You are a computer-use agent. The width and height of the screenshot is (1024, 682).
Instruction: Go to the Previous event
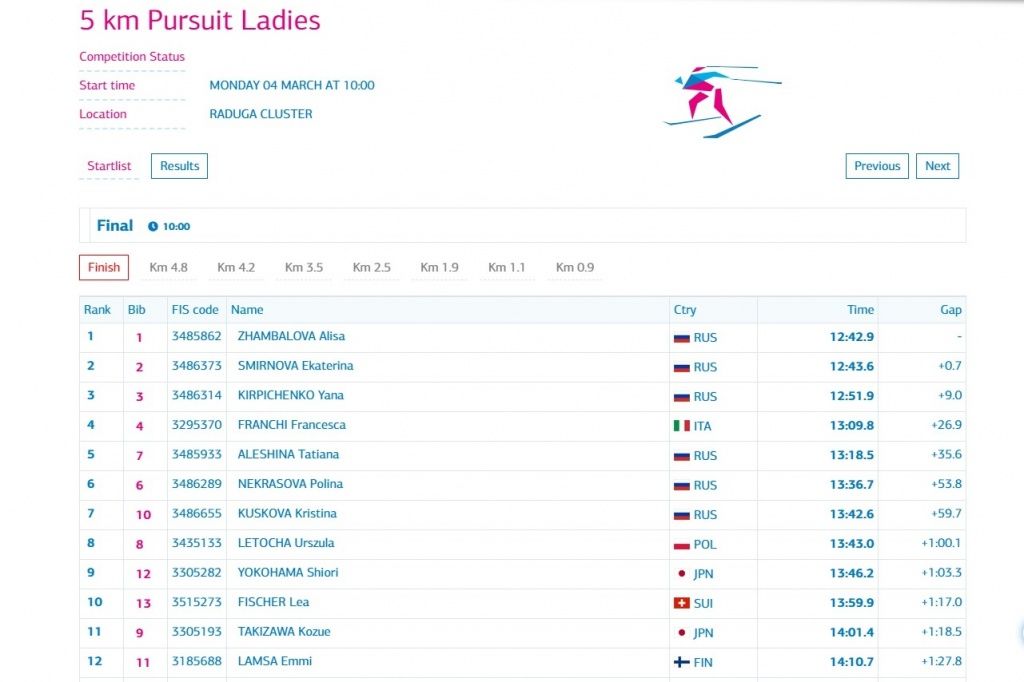[877, 166]
